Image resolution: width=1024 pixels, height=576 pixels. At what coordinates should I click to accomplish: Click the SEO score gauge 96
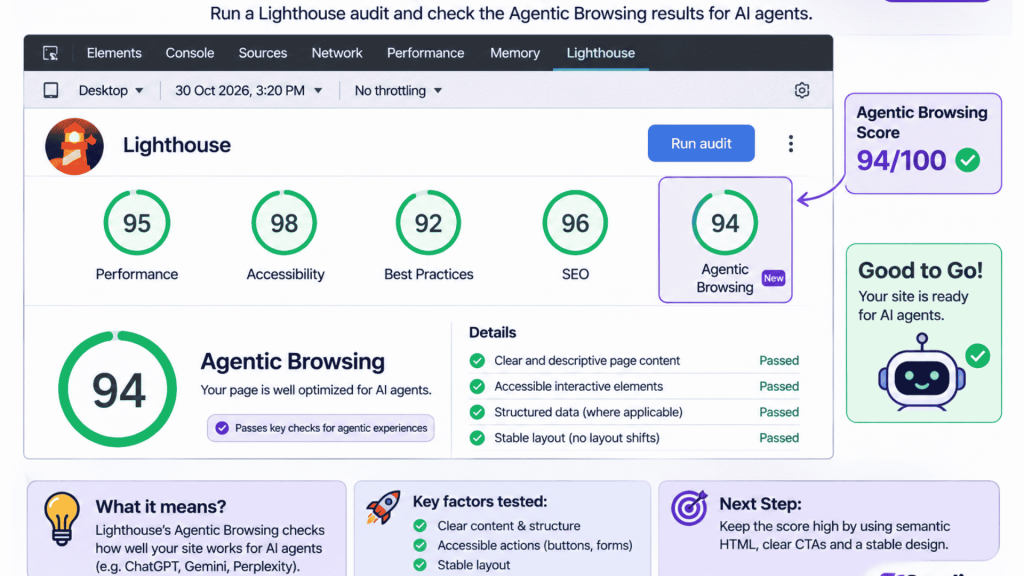pyautogui.click(x=575, y=223)
